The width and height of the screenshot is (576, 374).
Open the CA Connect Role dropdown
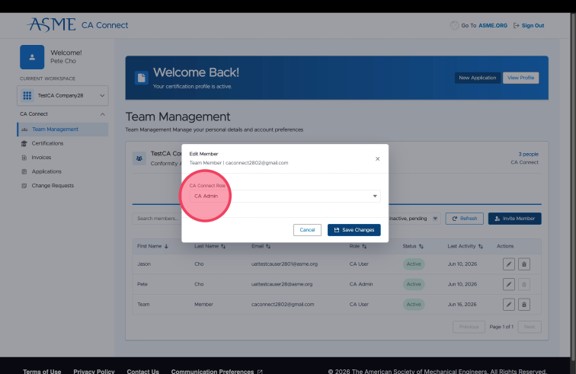[x=285, y=196]
